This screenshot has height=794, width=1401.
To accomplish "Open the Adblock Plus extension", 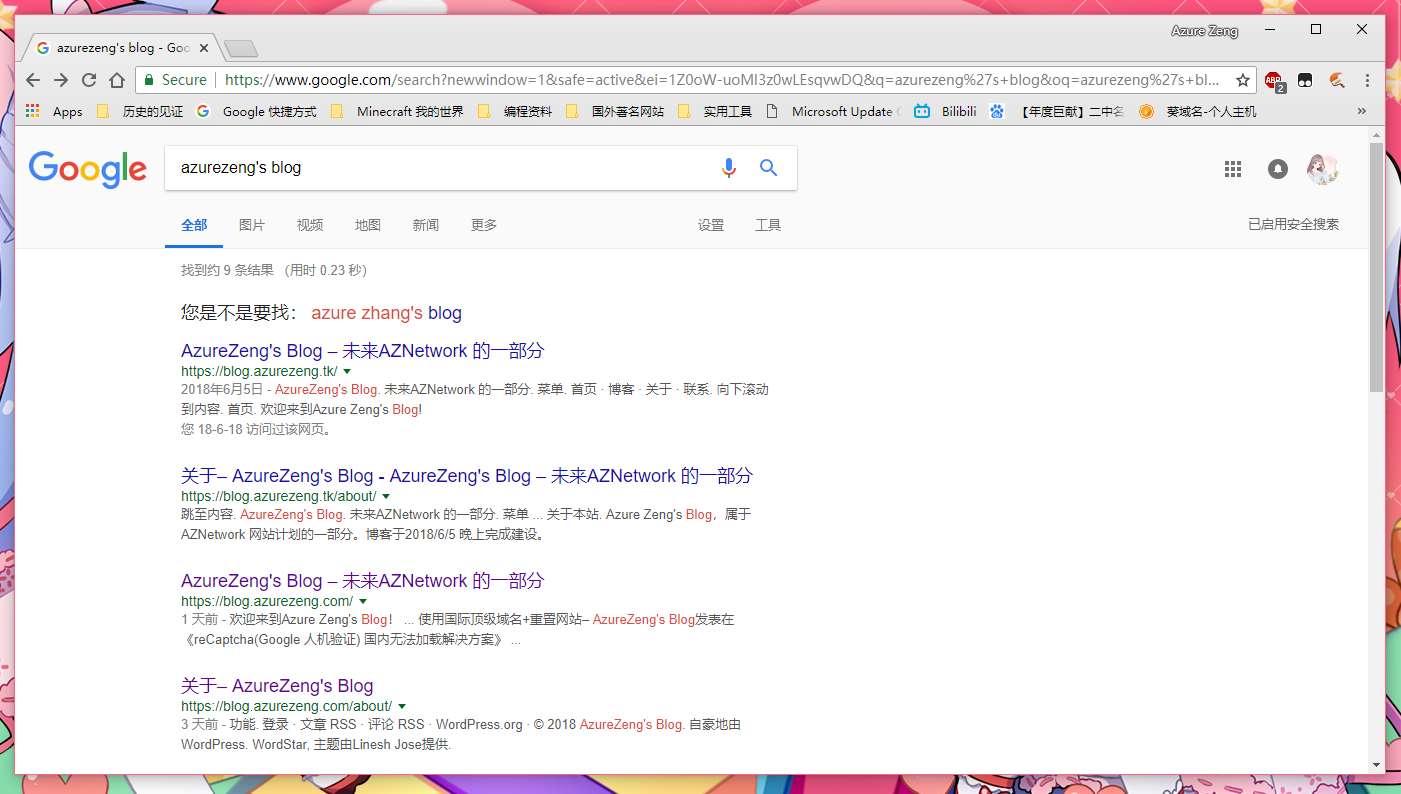I will point(1274,81).
